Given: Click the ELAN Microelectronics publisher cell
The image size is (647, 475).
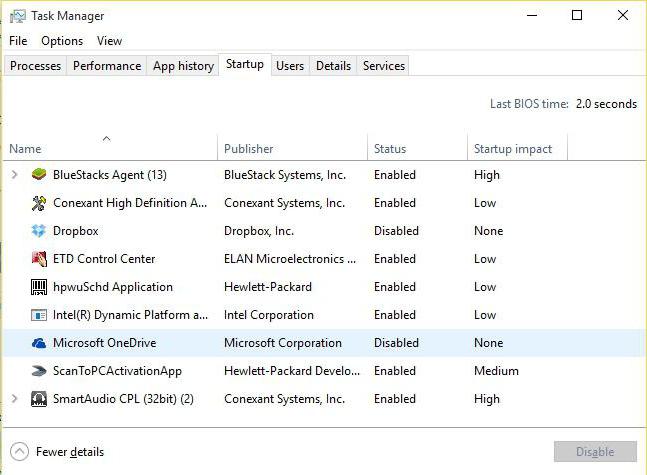Looking at the screenshot, I should [290, 259].
